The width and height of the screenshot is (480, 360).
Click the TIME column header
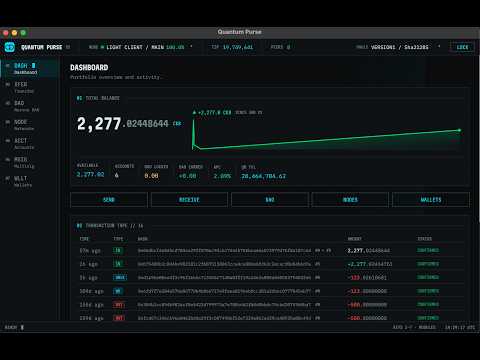coord(84,239)
